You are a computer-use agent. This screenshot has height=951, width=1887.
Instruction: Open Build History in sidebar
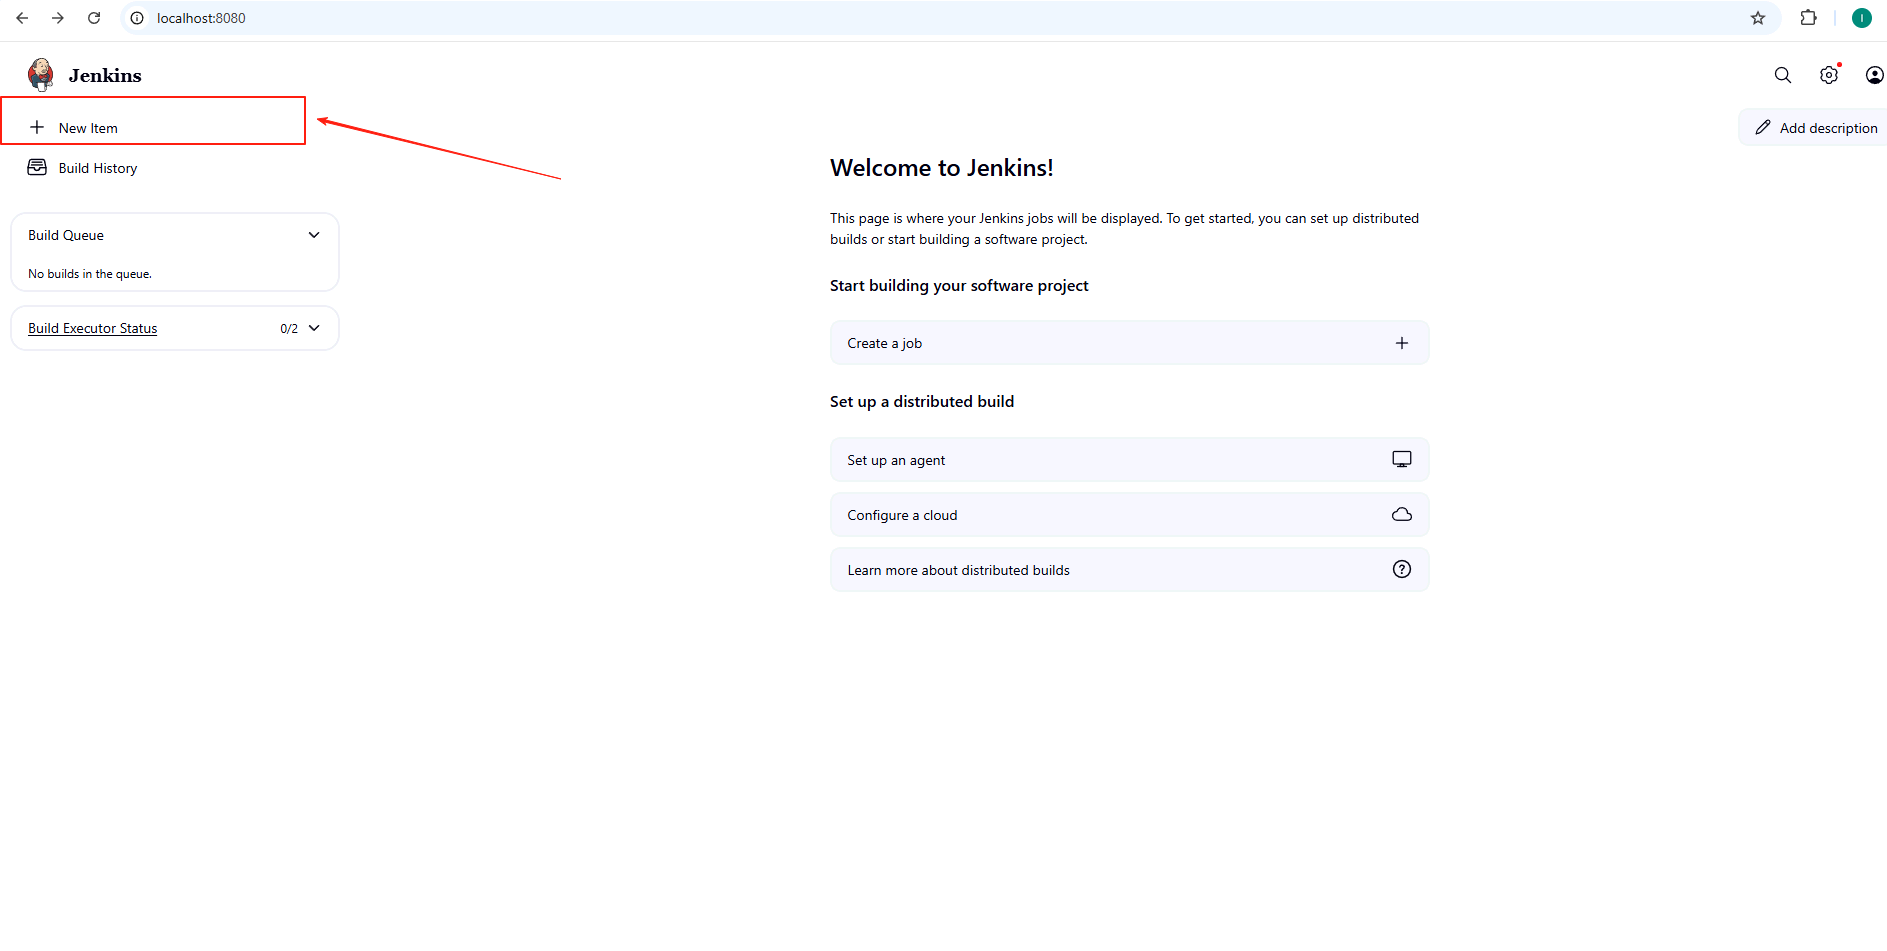click(x=98, y=168)
